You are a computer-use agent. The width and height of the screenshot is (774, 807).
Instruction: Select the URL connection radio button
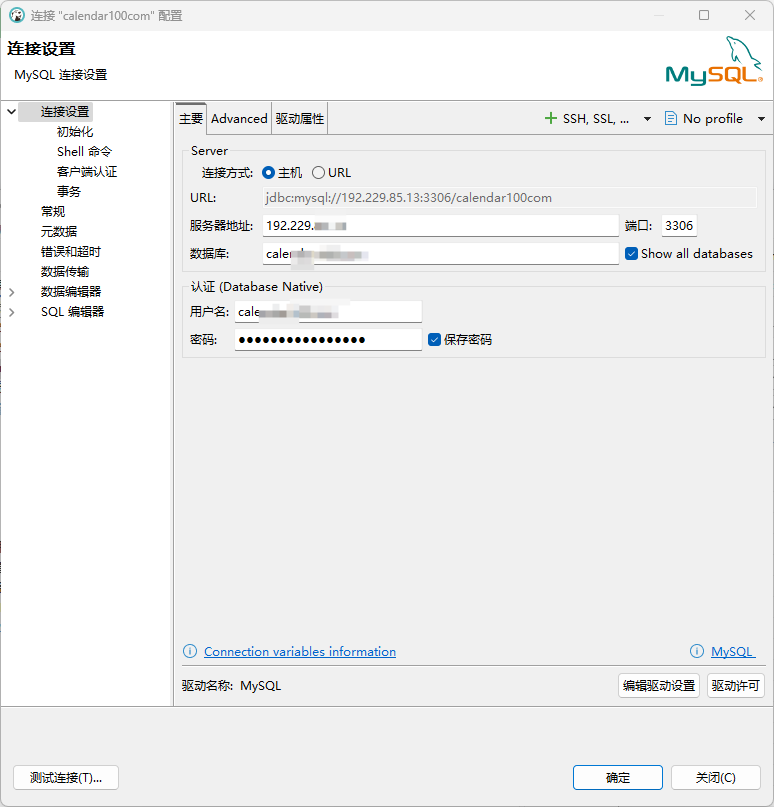(x=319, y=172)
